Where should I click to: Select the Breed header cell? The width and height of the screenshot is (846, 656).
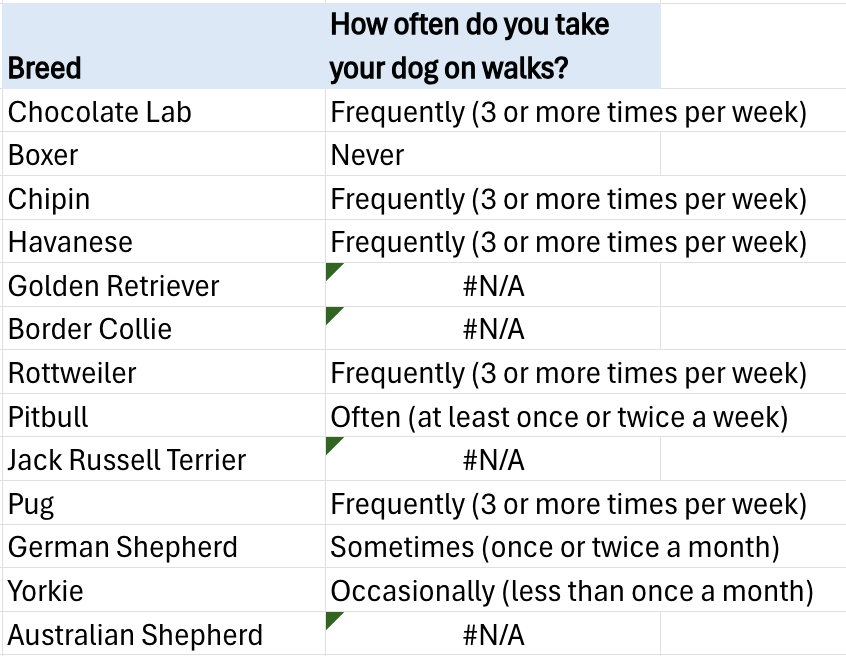(164, 46)
